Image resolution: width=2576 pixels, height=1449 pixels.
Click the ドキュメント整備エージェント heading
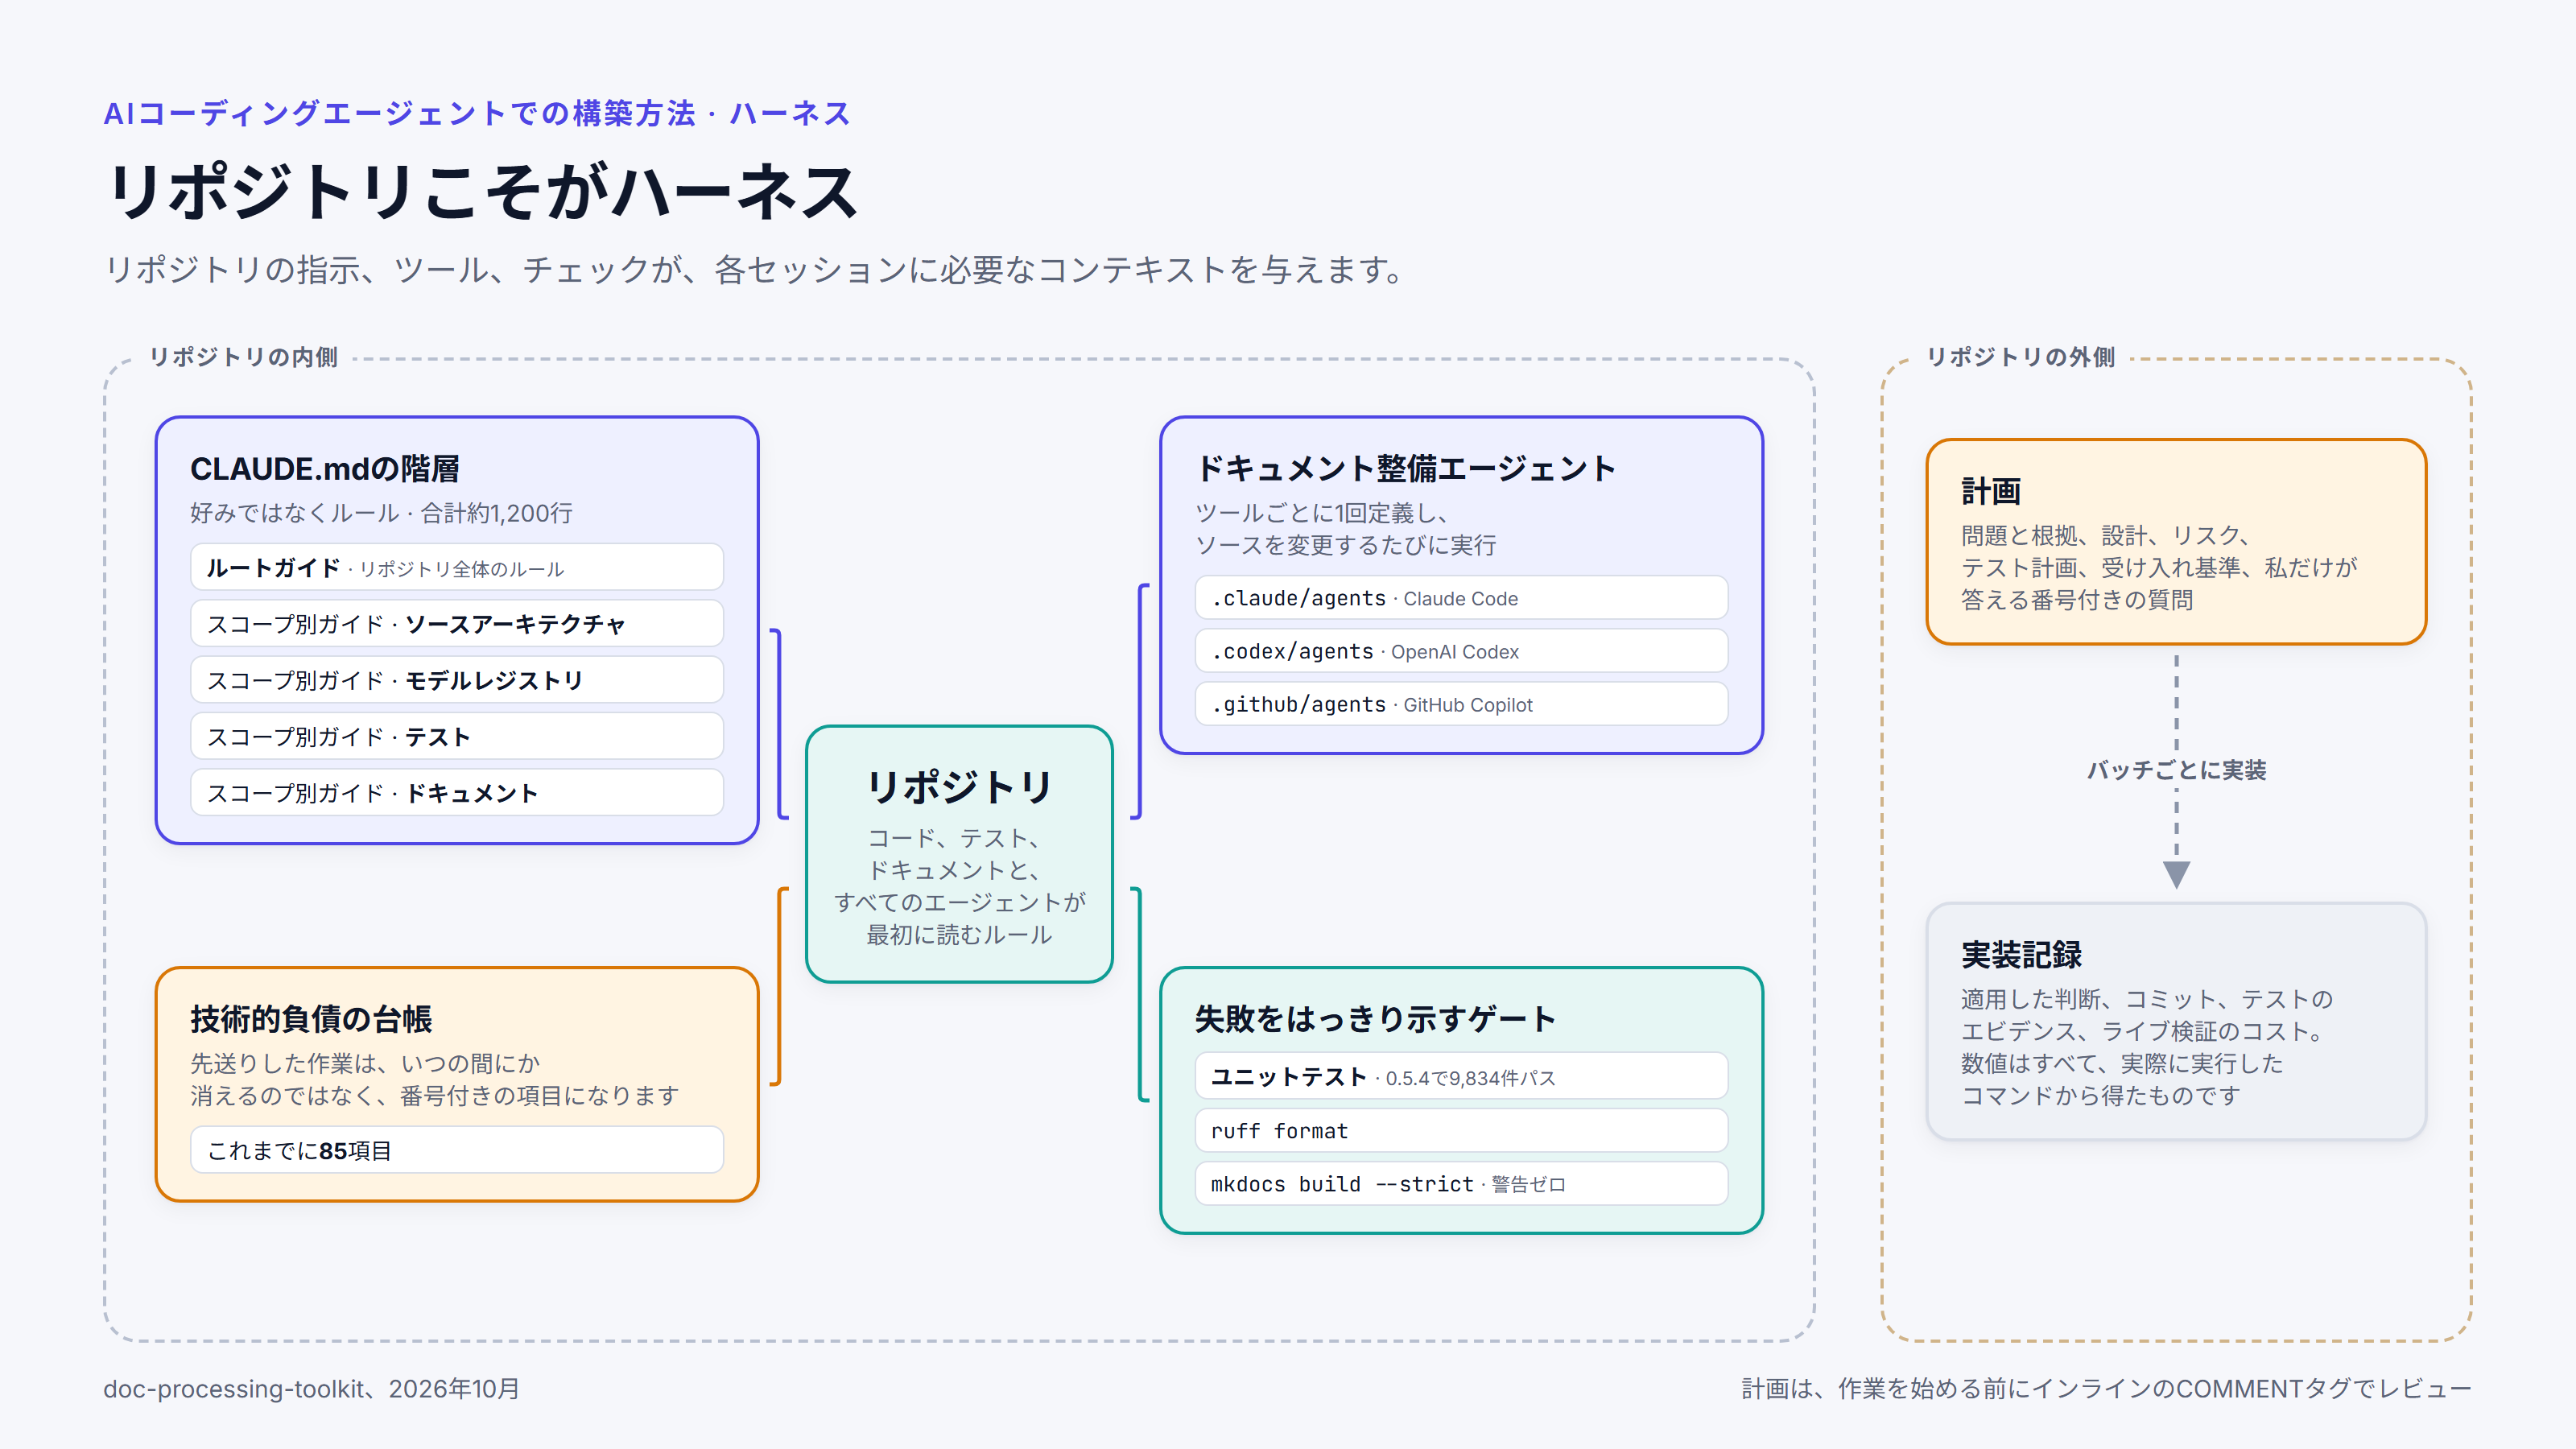[x=1405, y=469]
